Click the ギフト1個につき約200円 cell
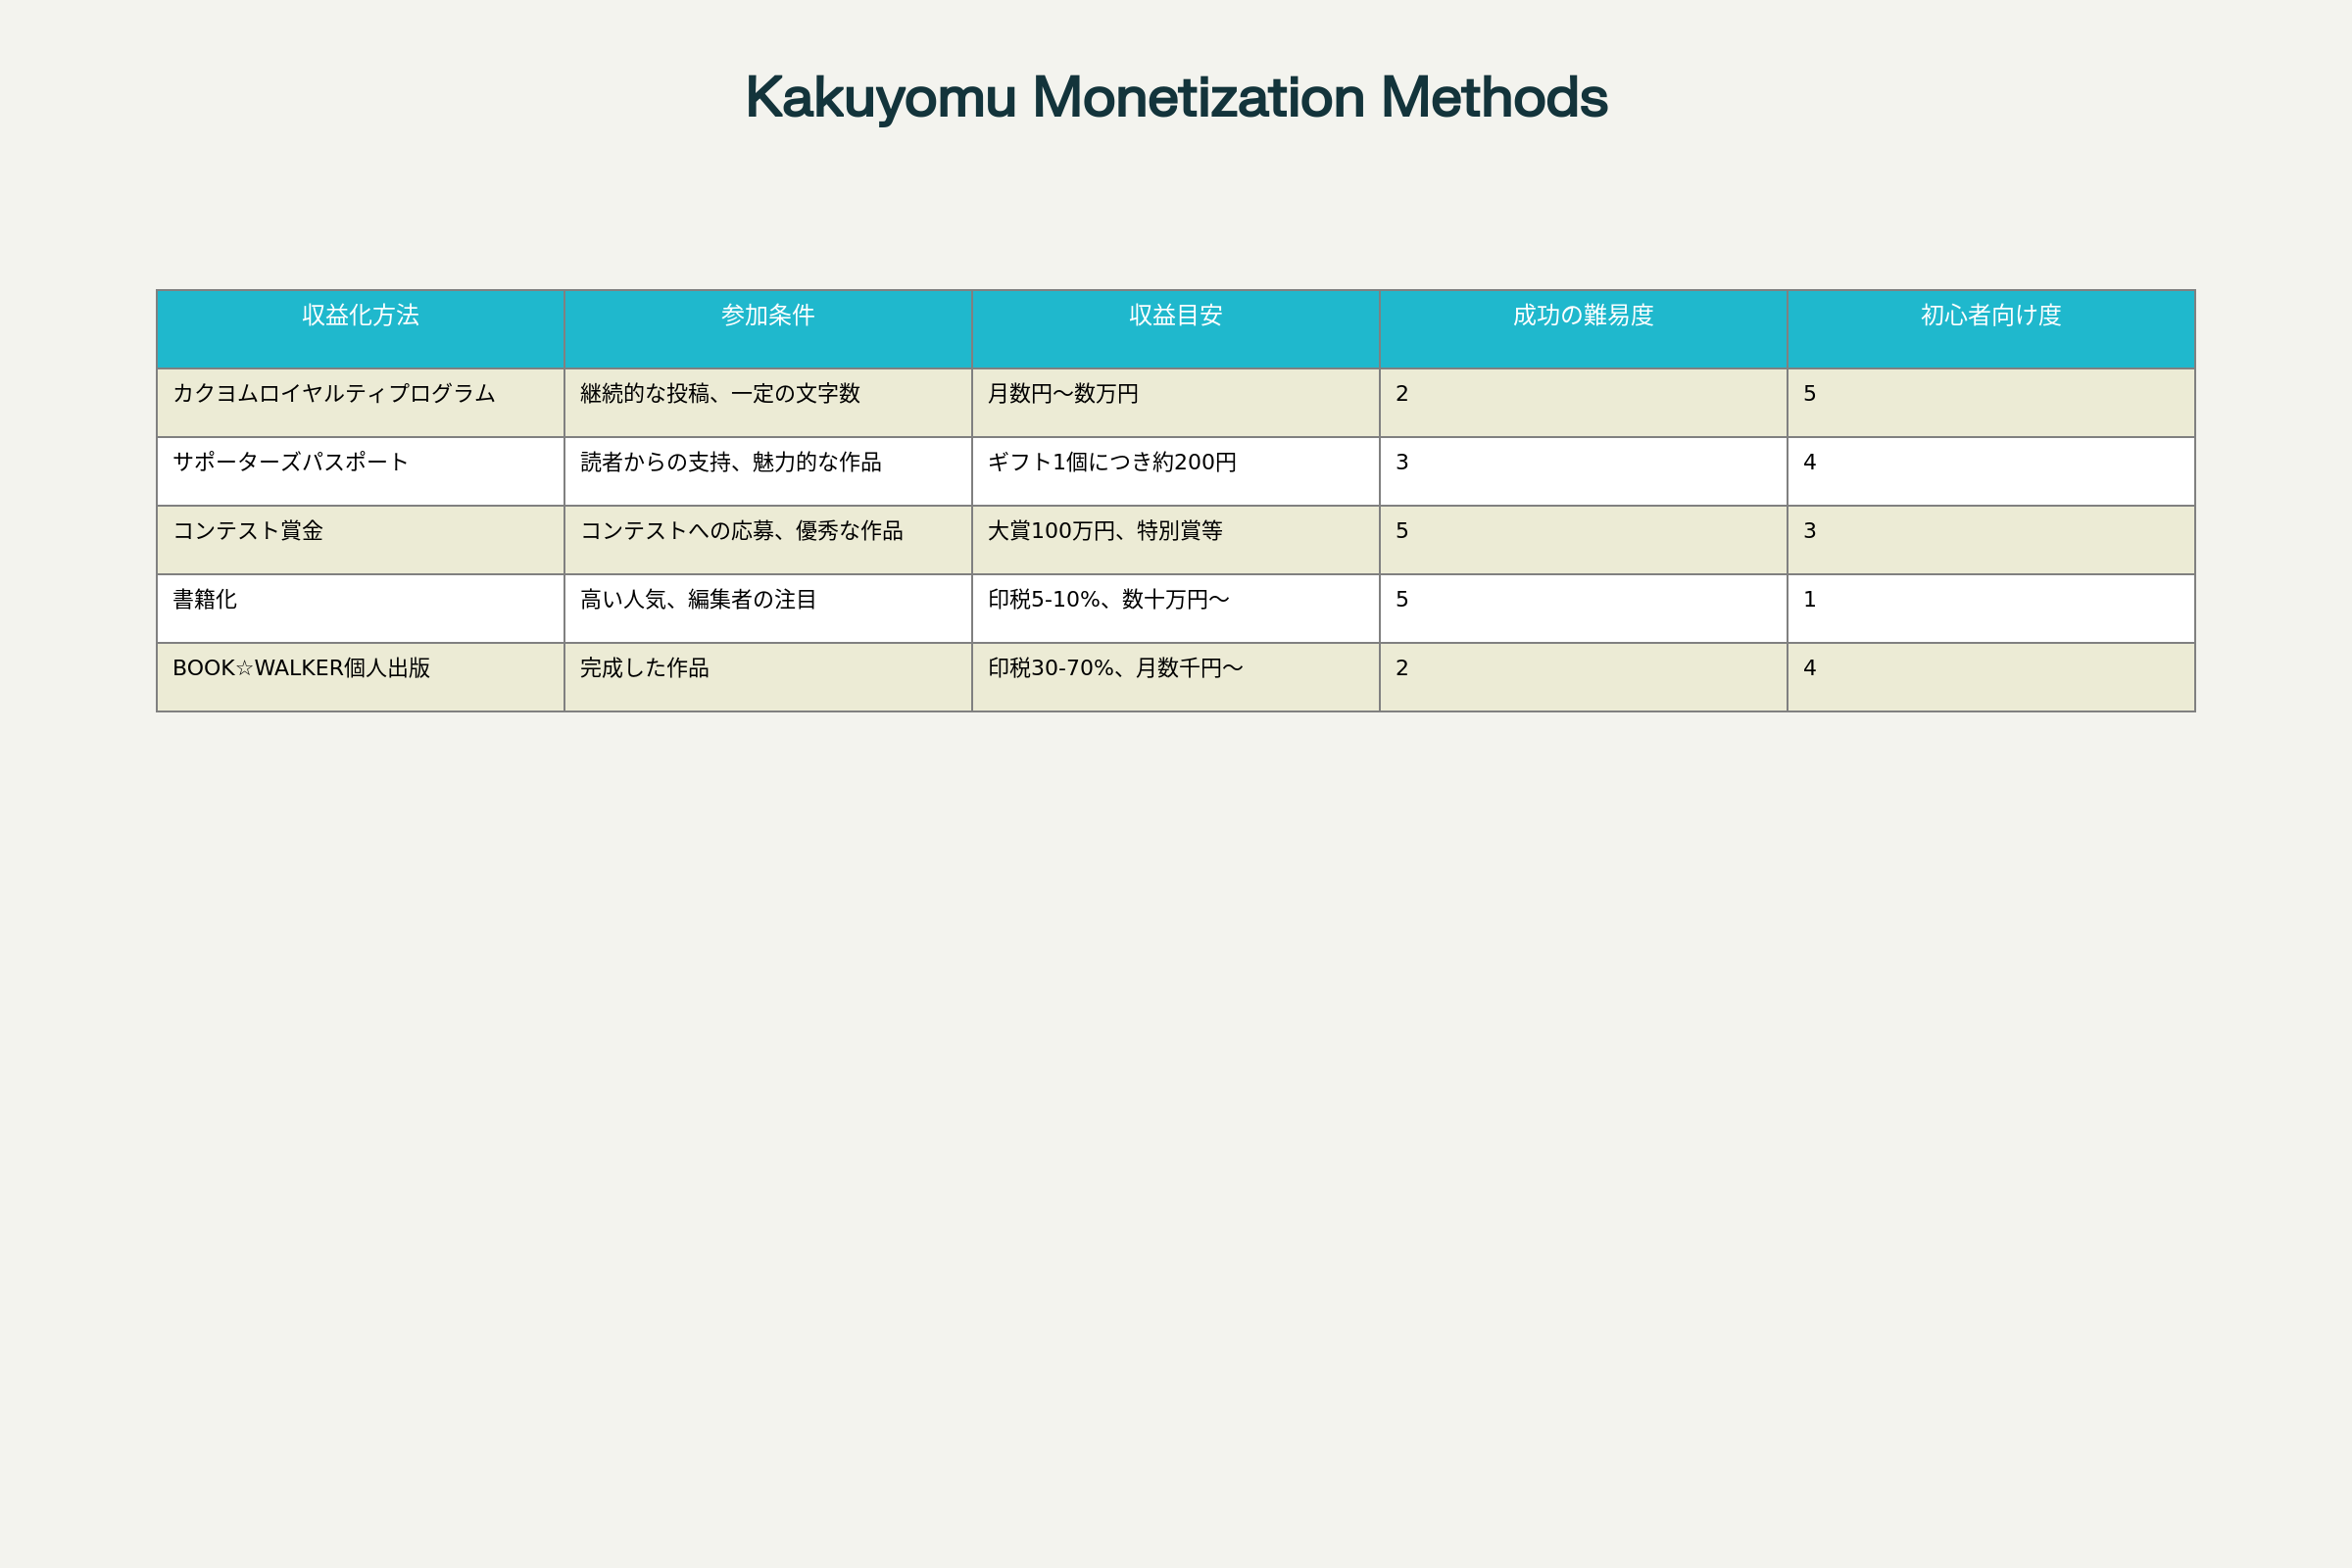The image size is (2352, 1568). [x=1176, y=472]
